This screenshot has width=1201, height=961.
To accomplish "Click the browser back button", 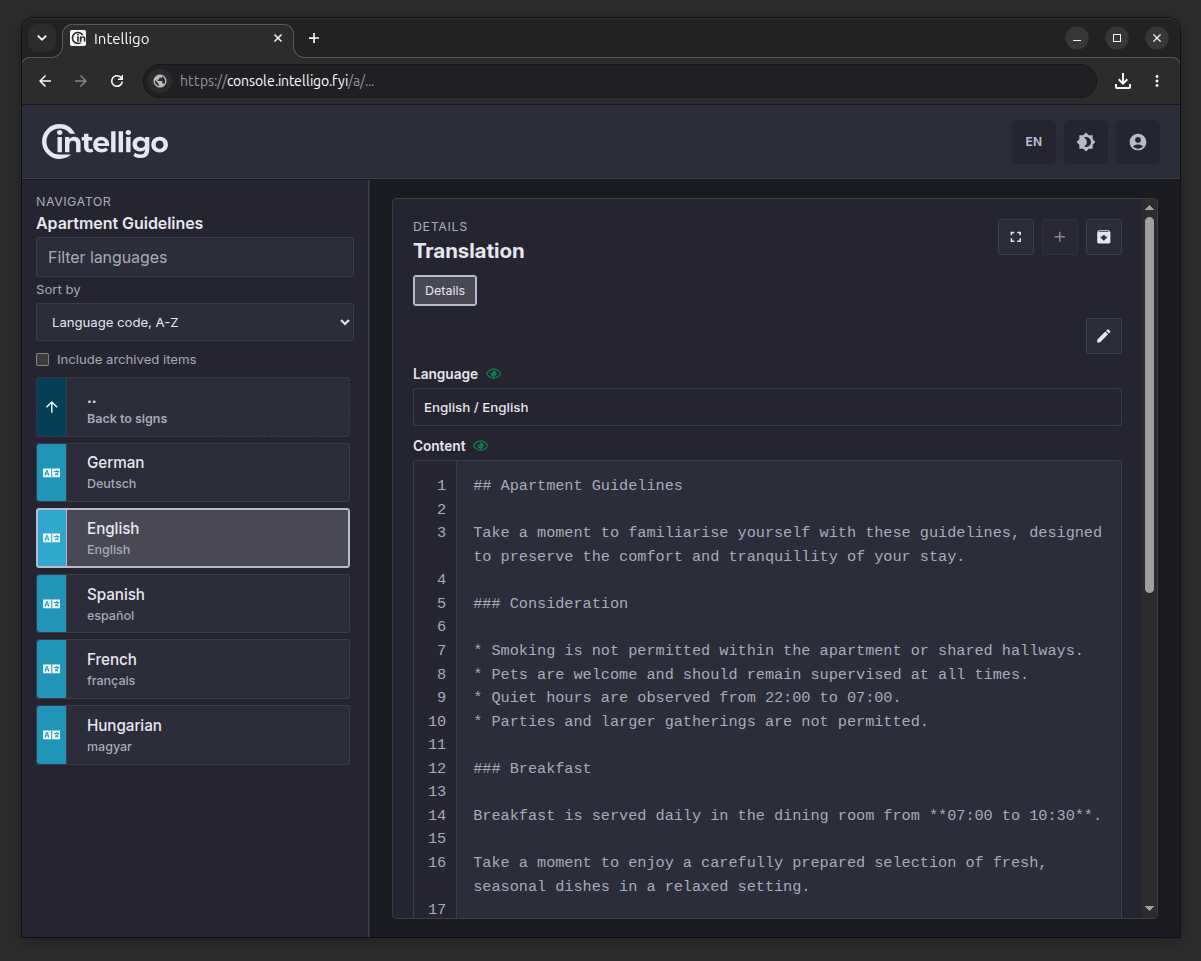I will coord(45,81).
